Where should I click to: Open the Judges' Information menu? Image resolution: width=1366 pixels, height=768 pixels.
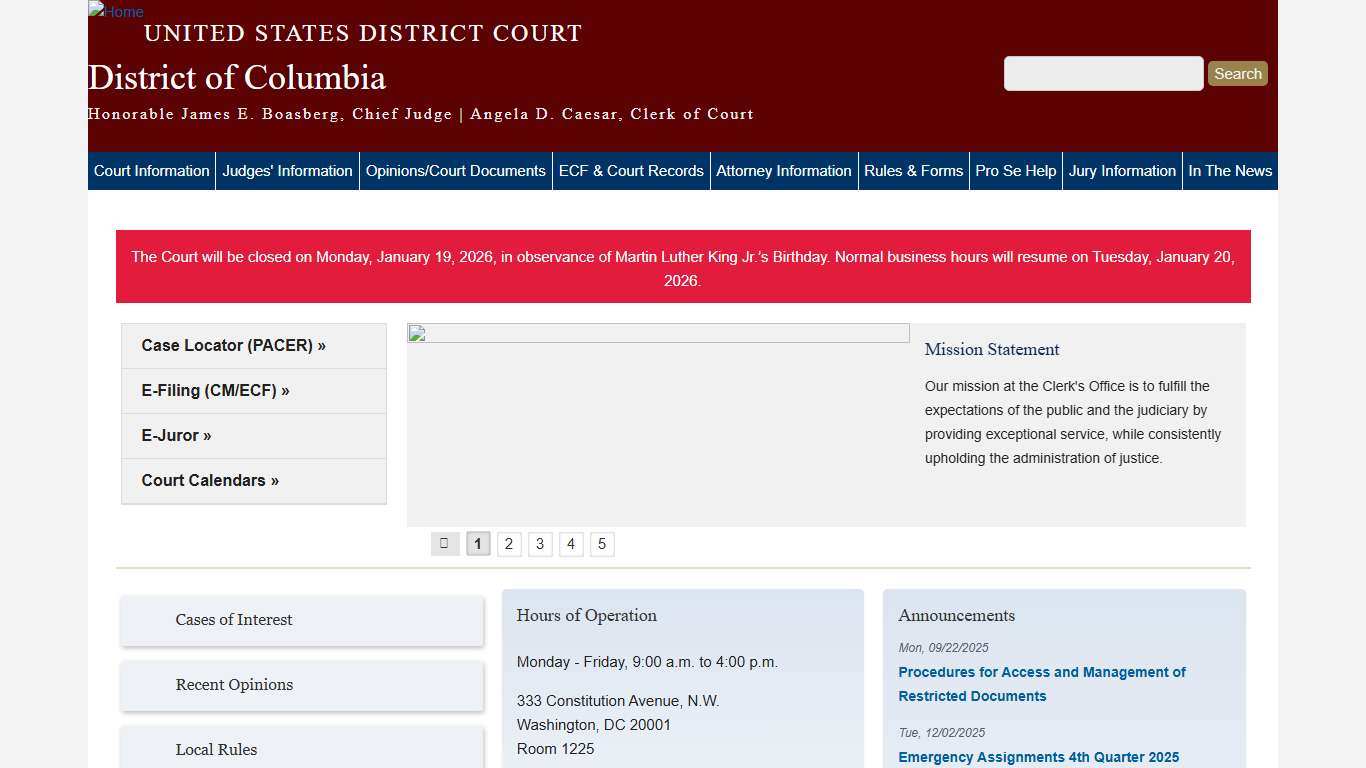tap(287, 170)
